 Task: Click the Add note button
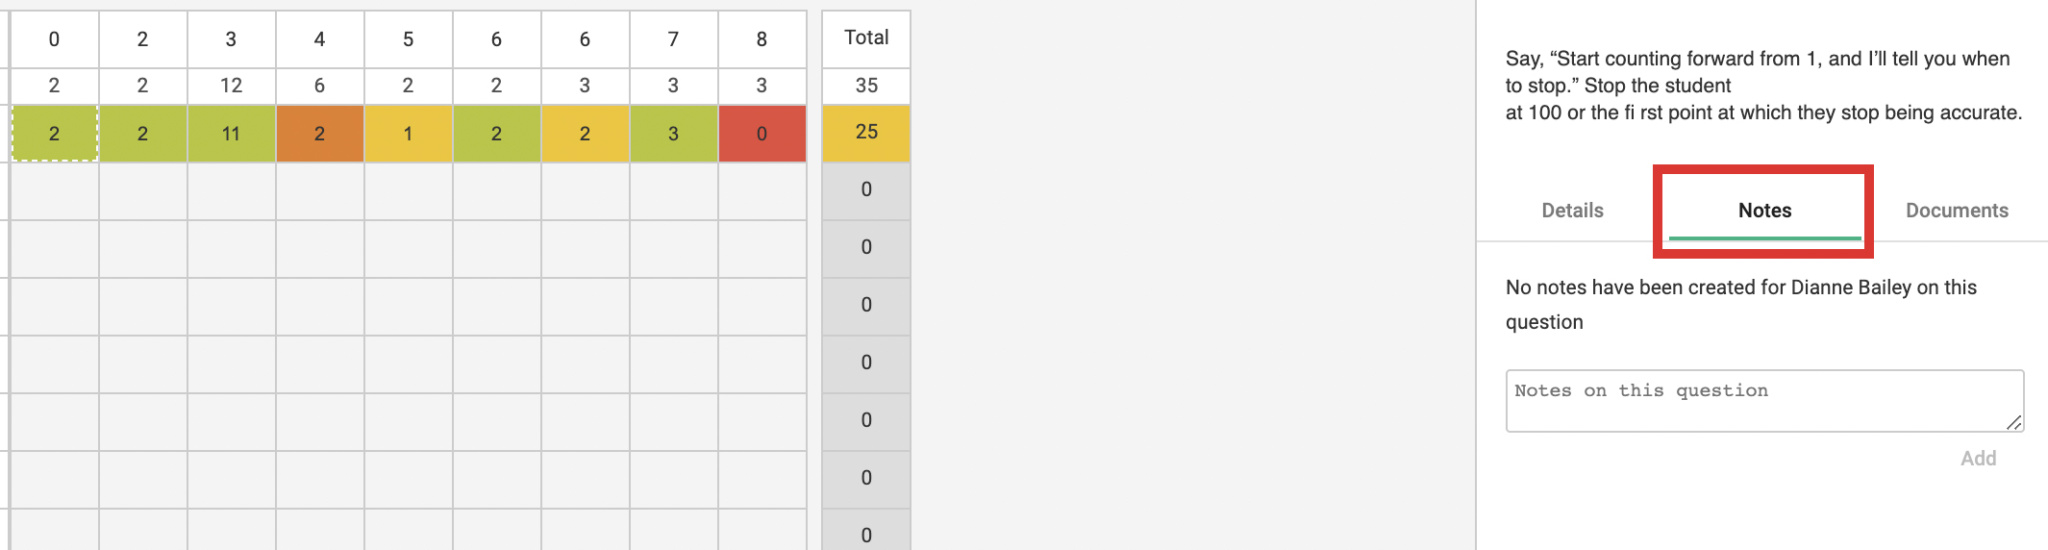click(x=1977, y=459)
